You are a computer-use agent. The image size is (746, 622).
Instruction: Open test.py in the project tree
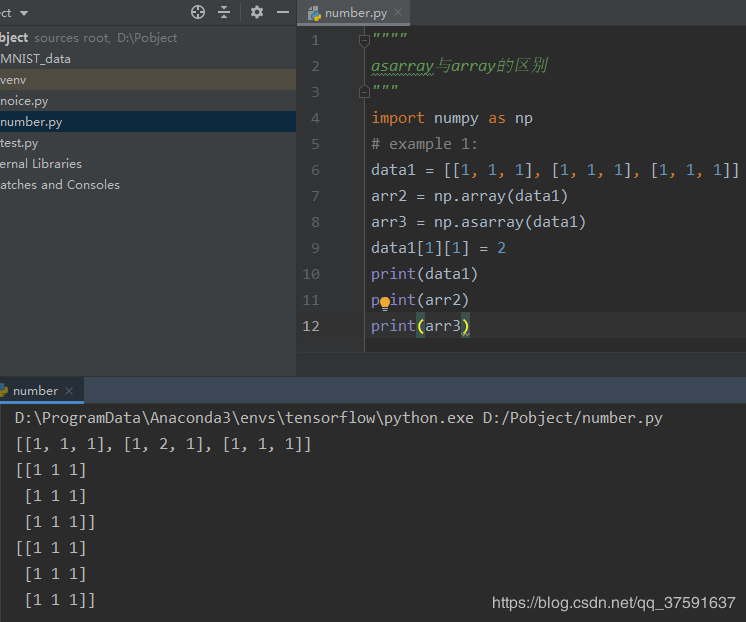148,143
